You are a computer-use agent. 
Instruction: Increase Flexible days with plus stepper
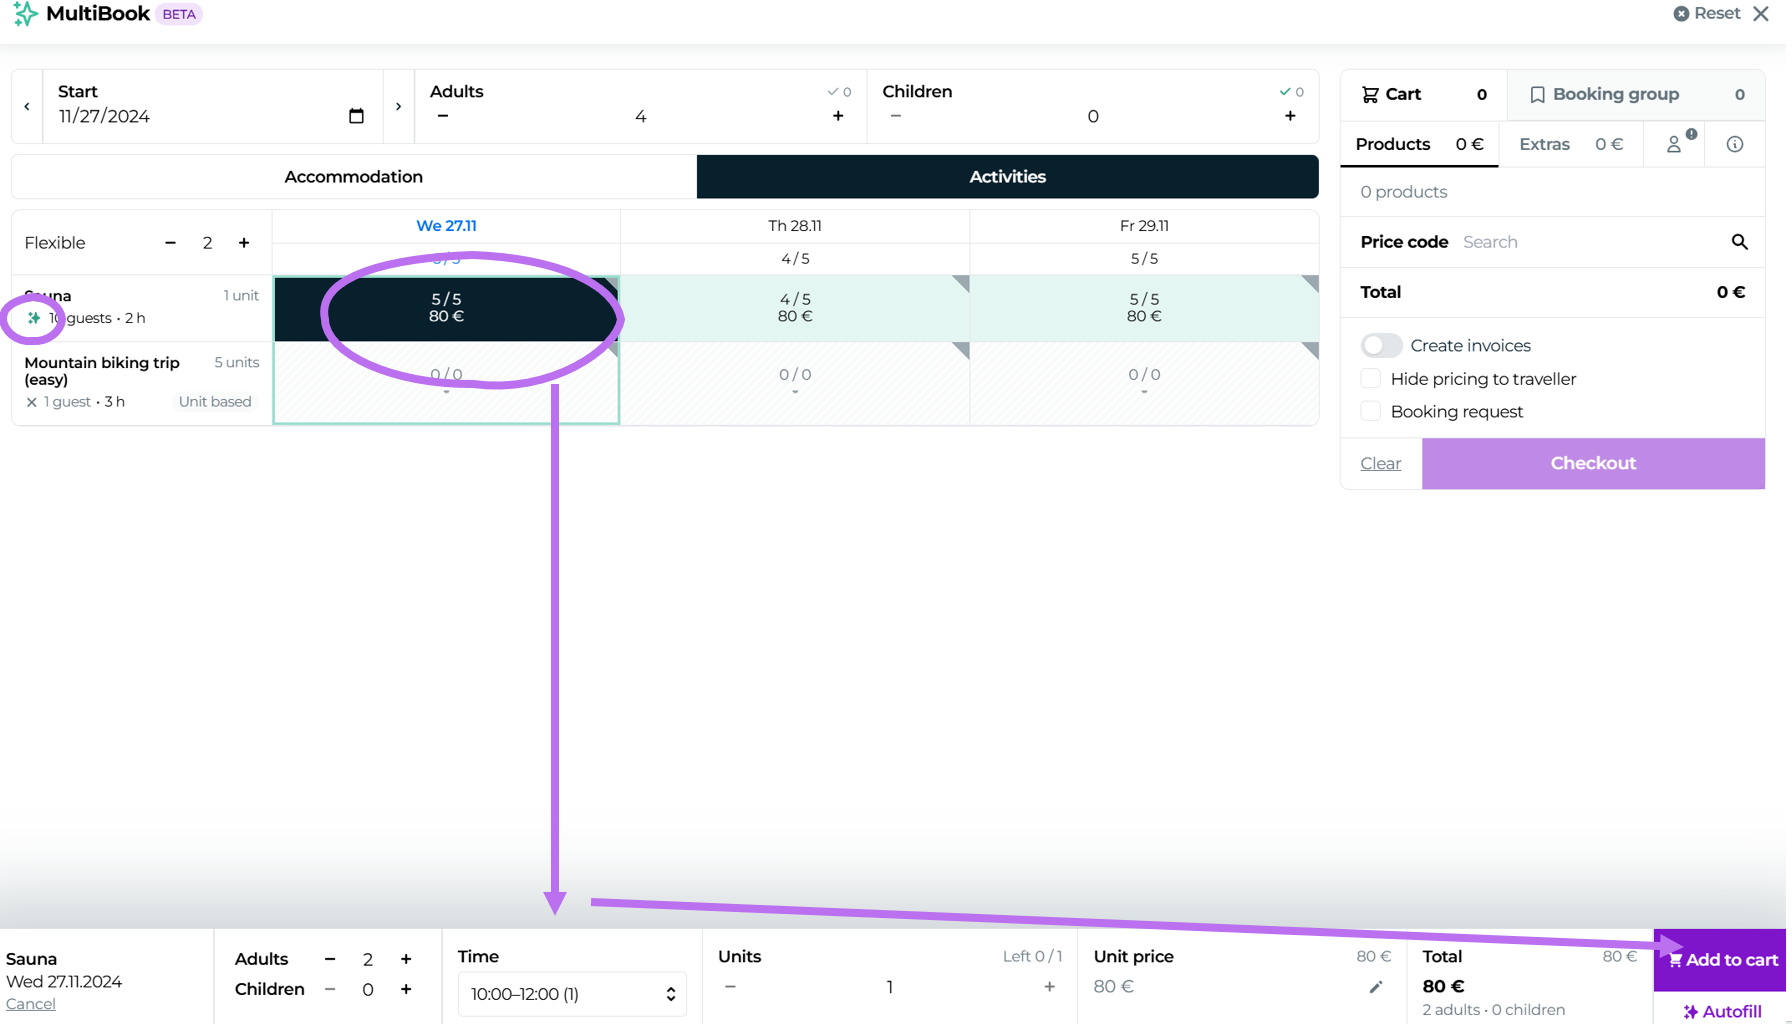(244, 243)
